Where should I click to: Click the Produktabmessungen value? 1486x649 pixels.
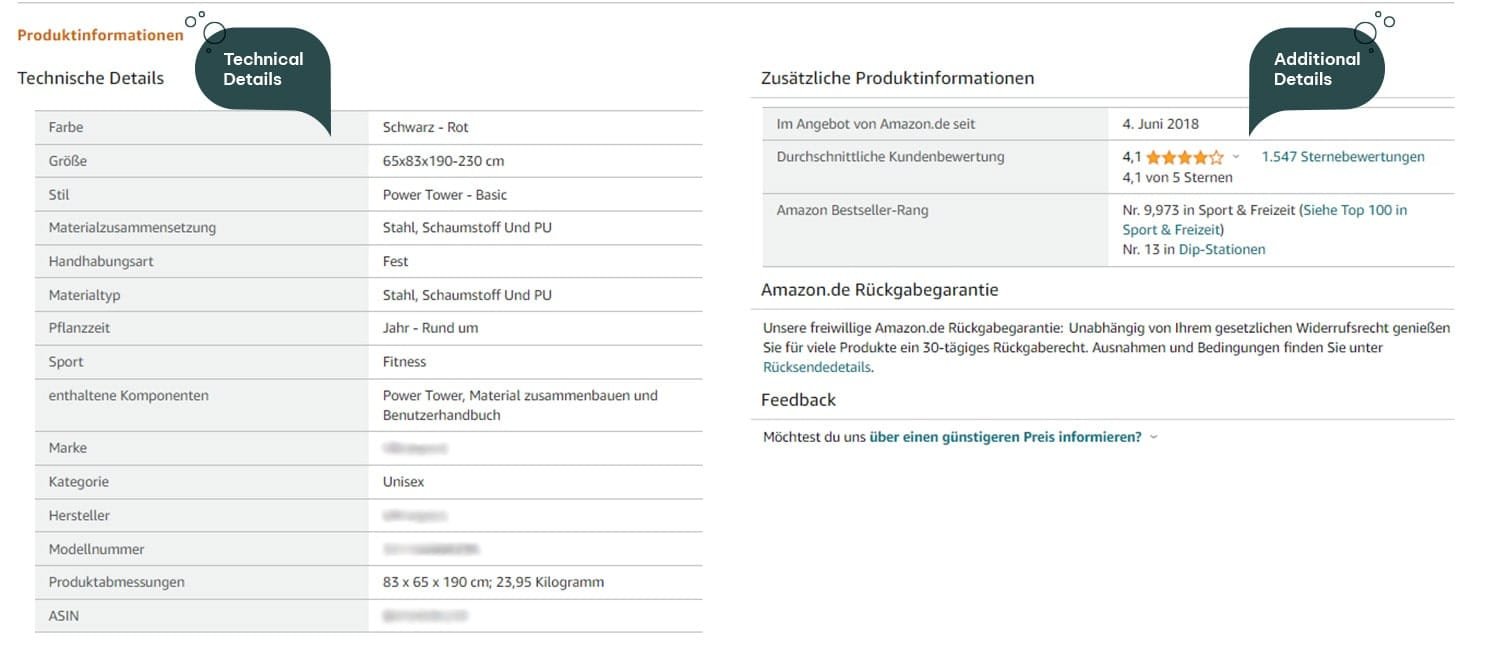[493, 582]
